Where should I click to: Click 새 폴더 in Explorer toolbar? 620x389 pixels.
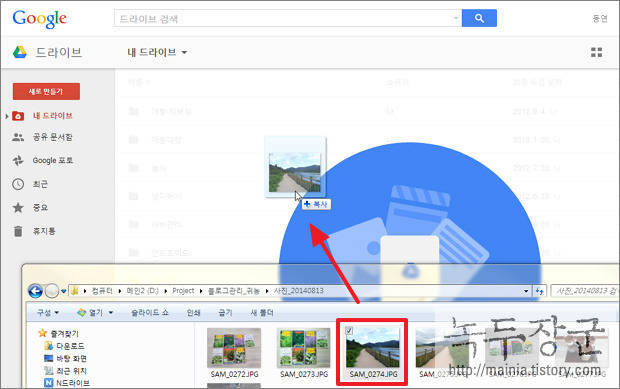pos(262,313)
